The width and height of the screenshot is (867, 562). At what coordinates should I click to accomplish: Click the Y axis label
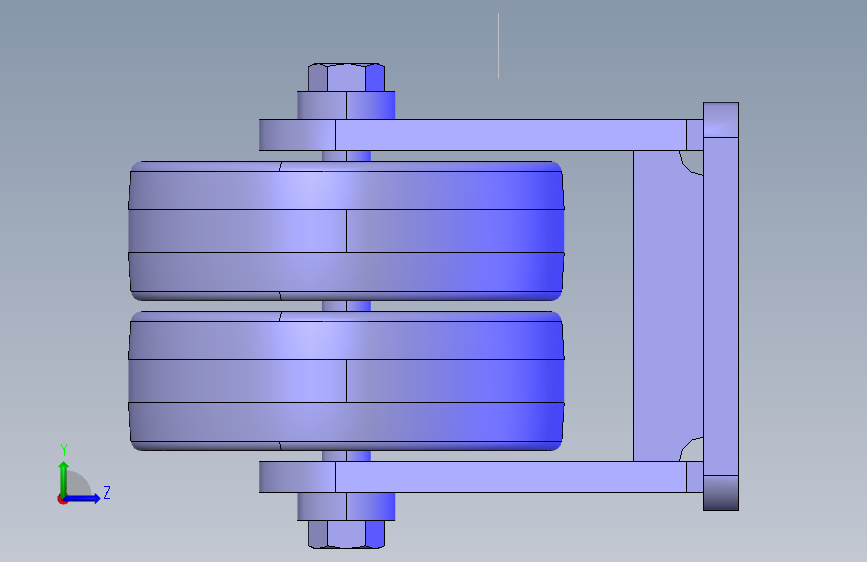pyautogui.click(x=64, y=450)
